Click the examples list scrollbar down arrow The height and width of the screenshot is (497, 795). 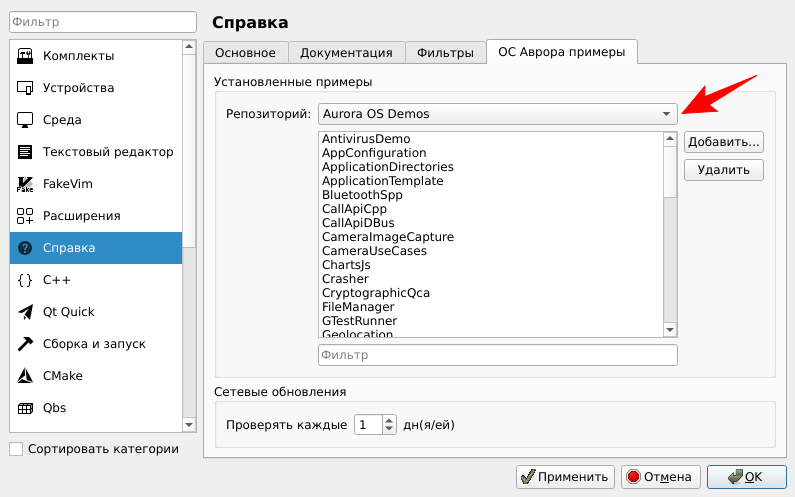click(670, 330)
